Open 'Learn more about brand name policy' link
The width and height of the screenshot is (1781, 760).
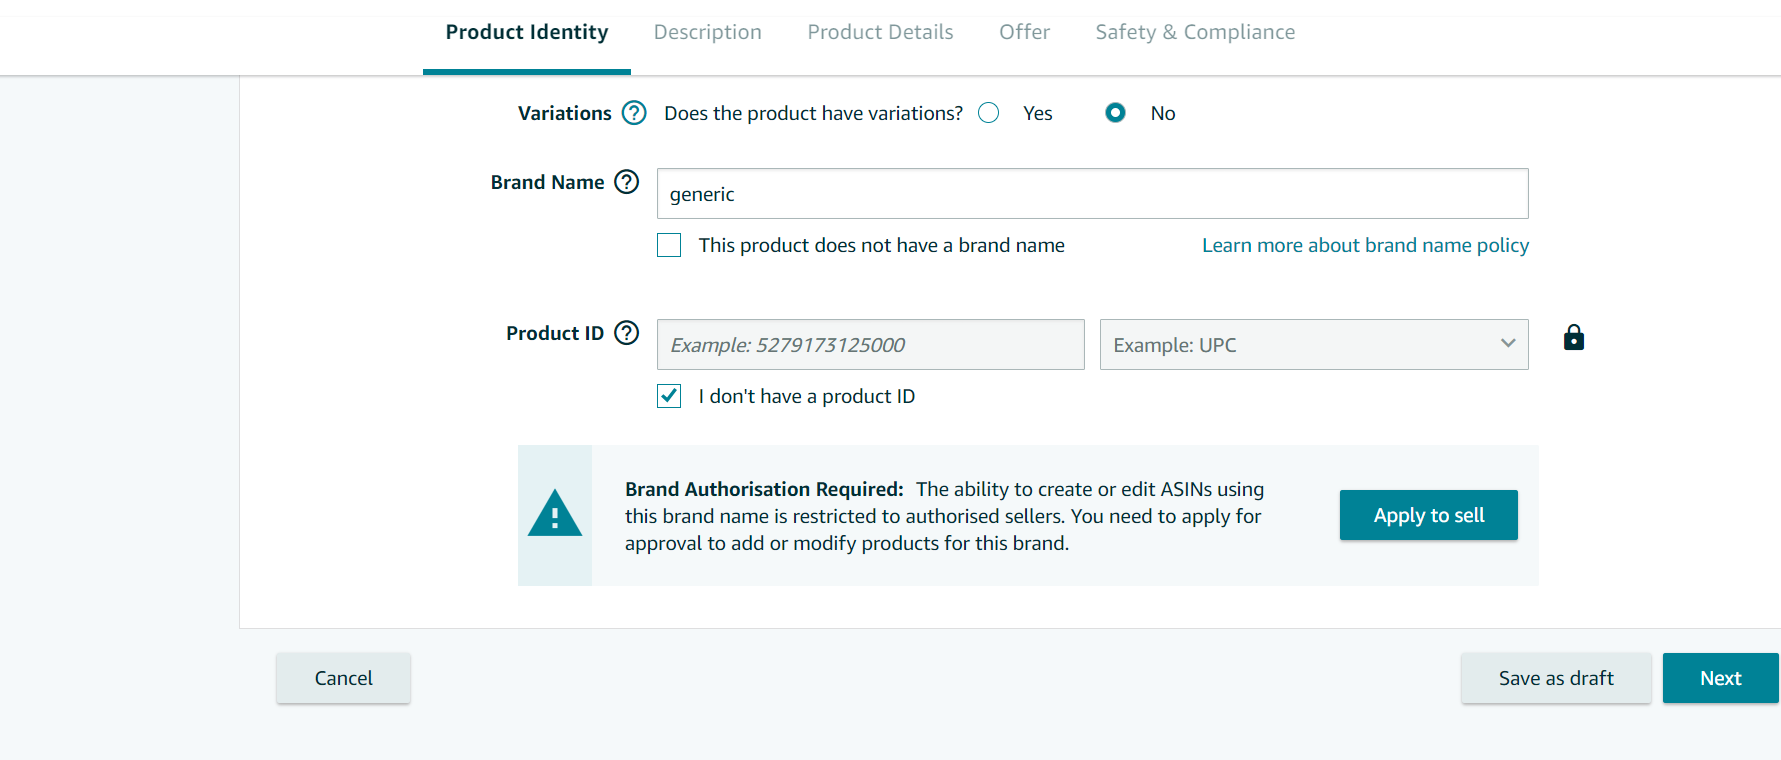click(x=1366, y=245)
